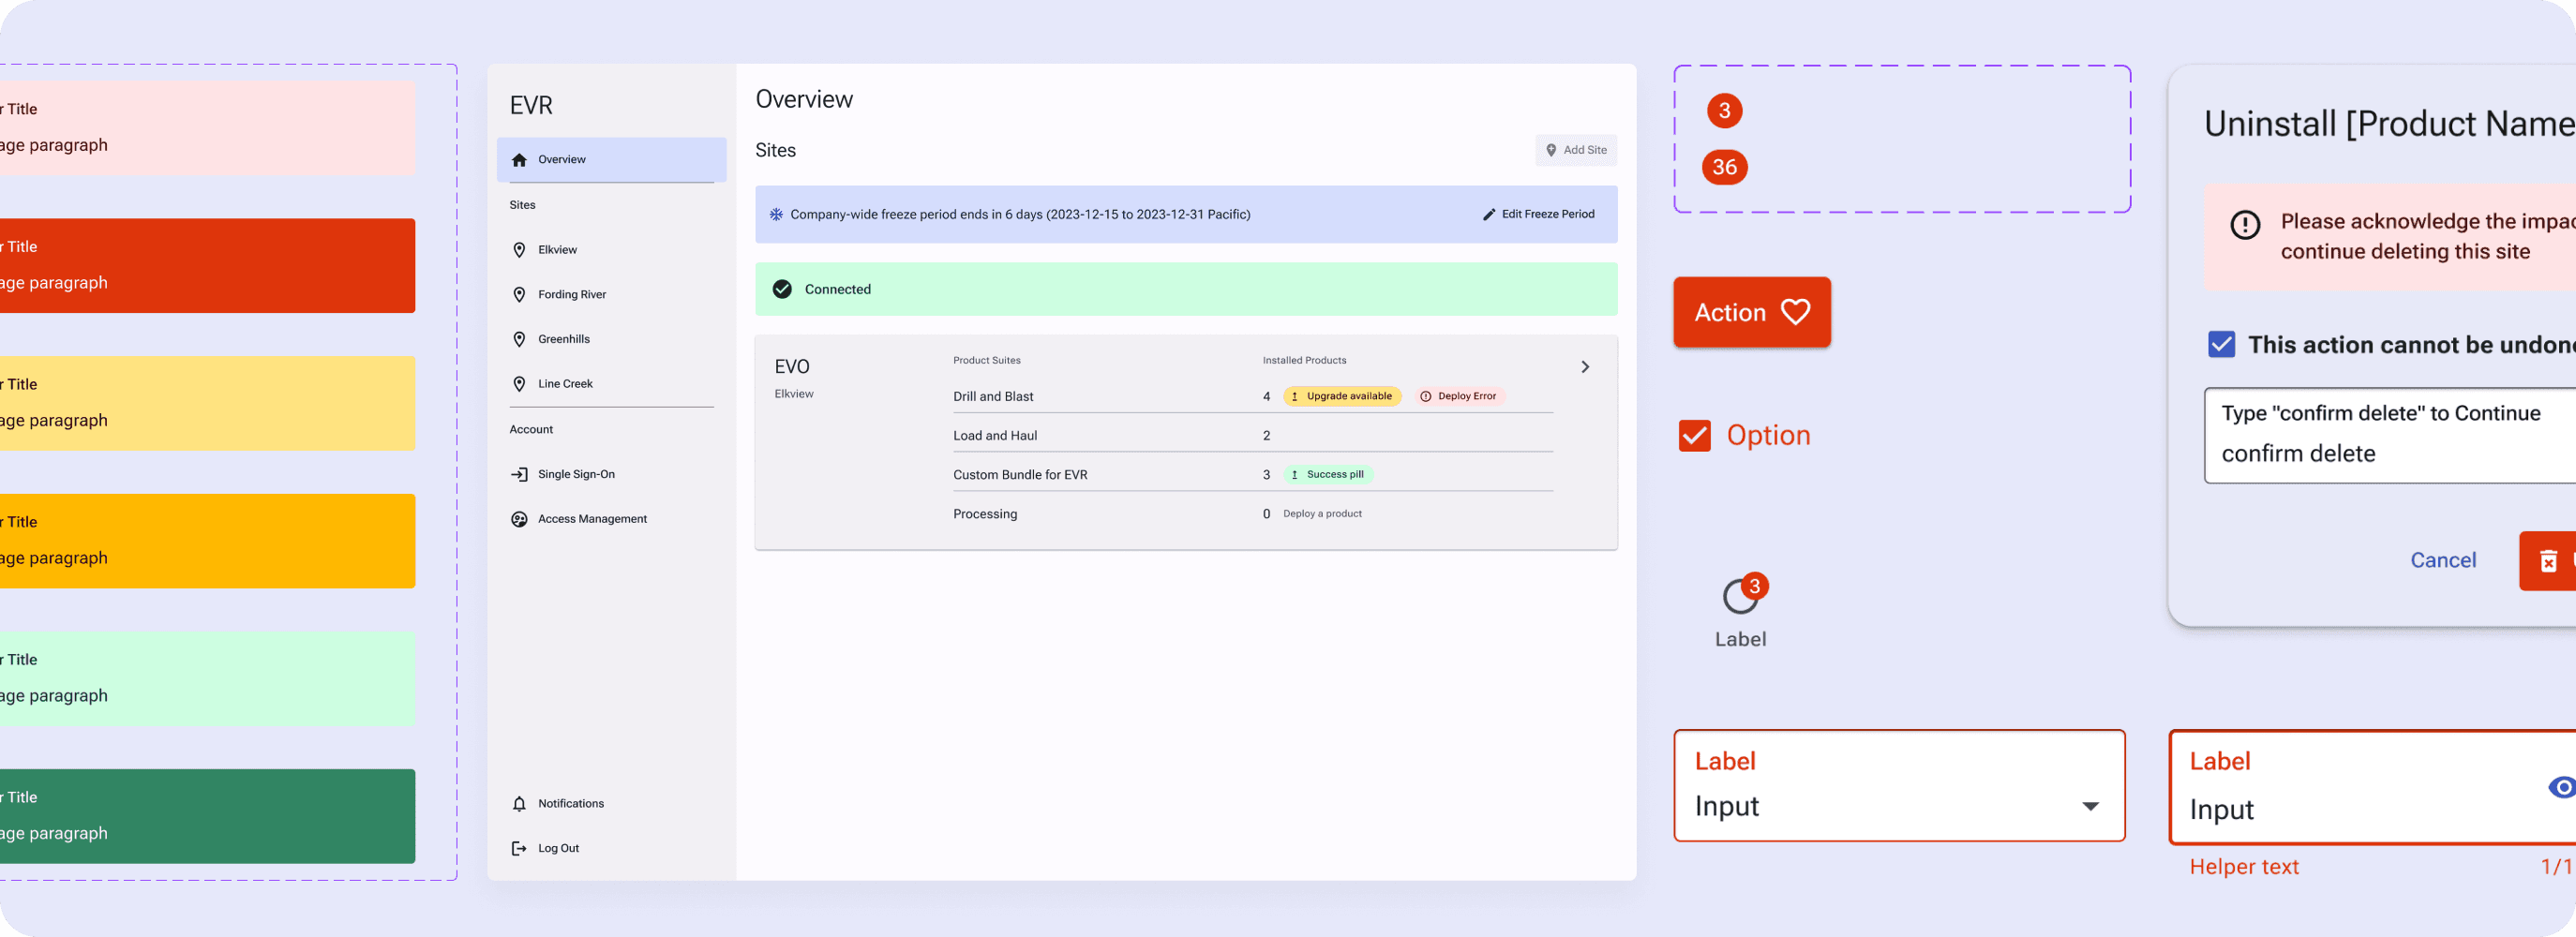Select the Fording River site
The height and width of the screenshot is (937, 2576).
[x=611, y=294]
